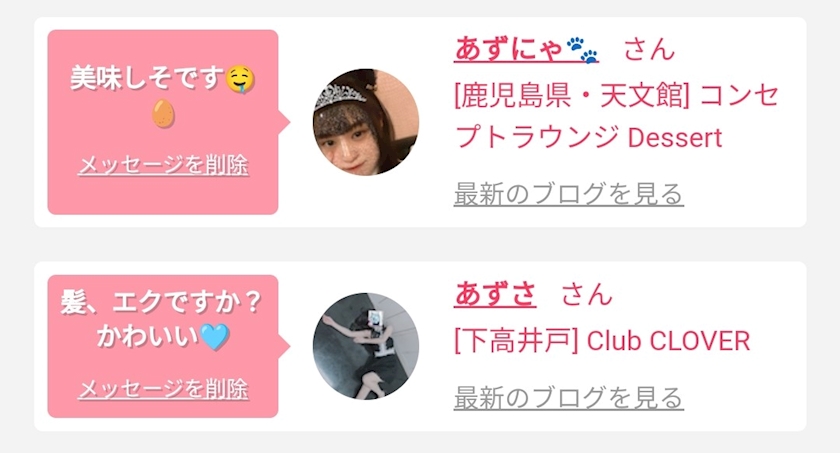The image size is (840, 453).
Task: Select the [下高井戸] Club CLOVER shop text
Action: (x=602, y=341)
